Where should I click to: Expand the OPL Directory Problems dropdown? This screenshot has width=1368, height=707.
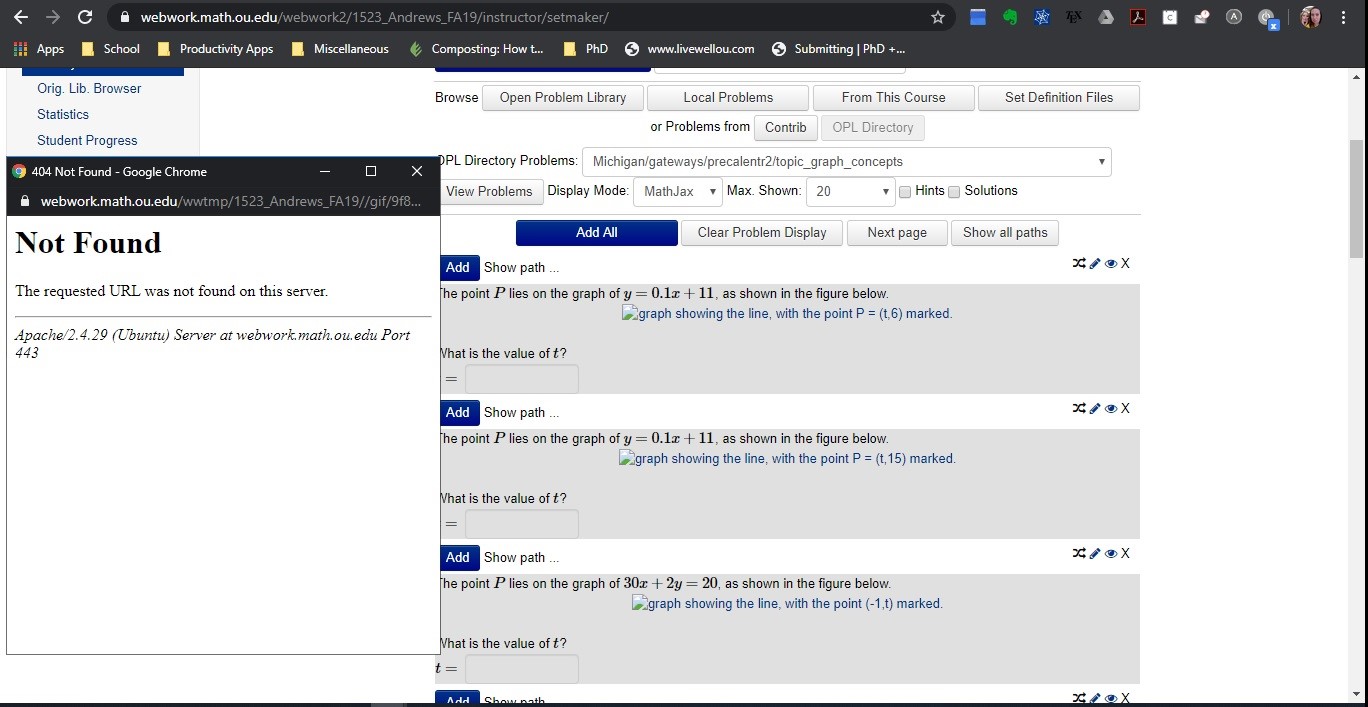(847, 162)
